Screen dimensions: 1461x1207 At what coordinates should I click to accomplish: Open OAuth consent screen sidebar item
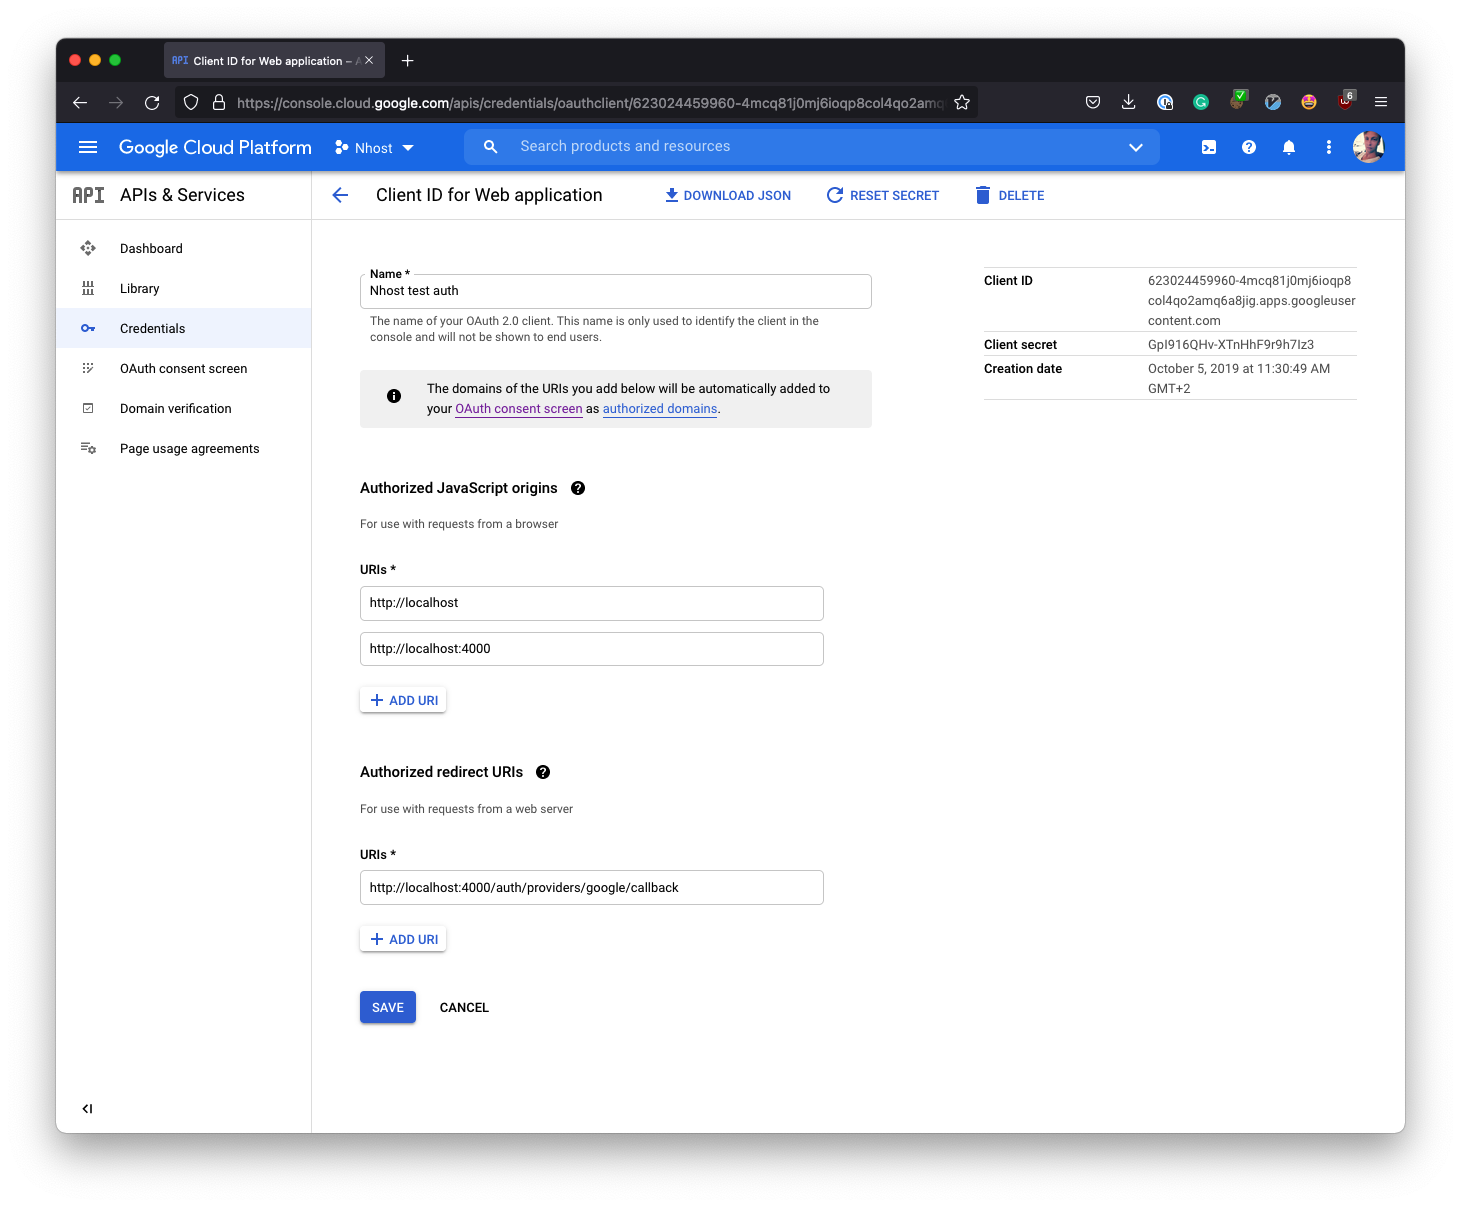click(184, 368)
